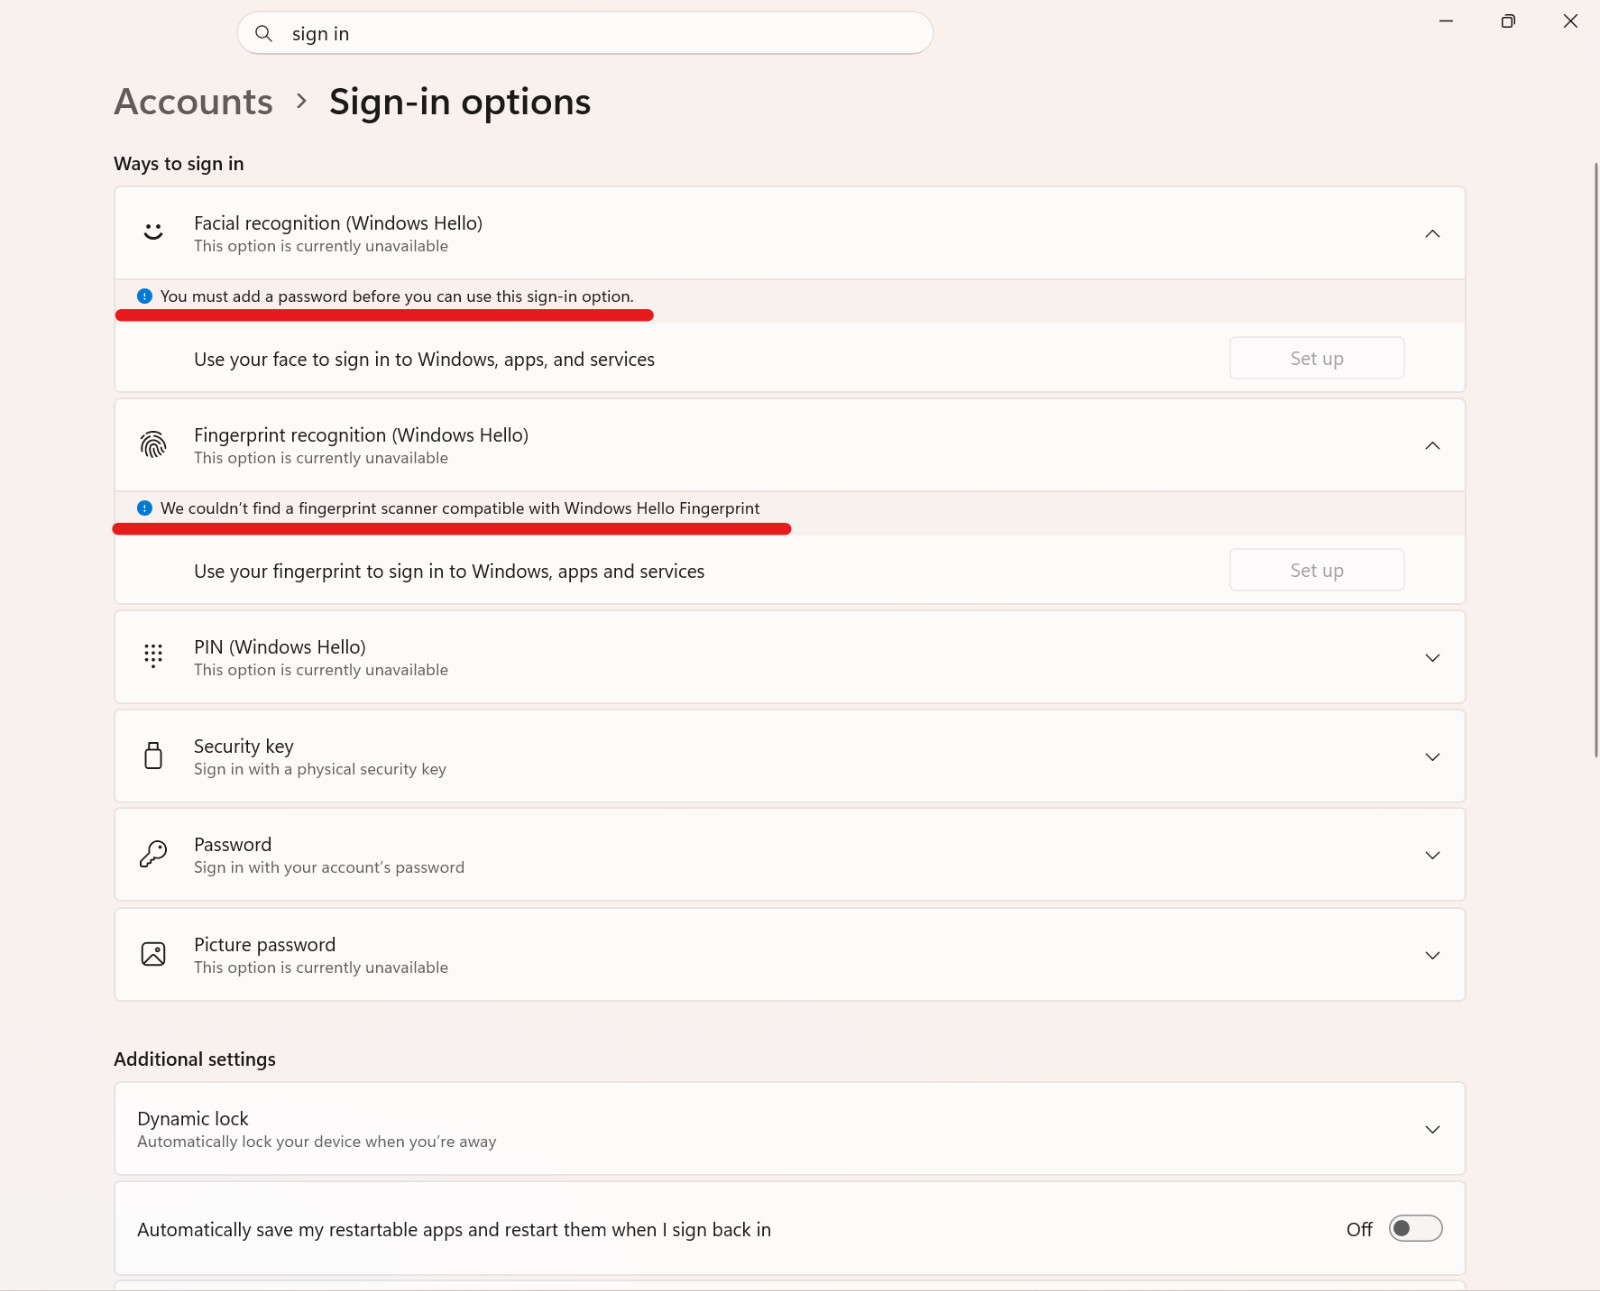The height and width of the screenshot is (1291, 1600).
Task: Click the Facial recognition smiley face icon
Action: 153,232
